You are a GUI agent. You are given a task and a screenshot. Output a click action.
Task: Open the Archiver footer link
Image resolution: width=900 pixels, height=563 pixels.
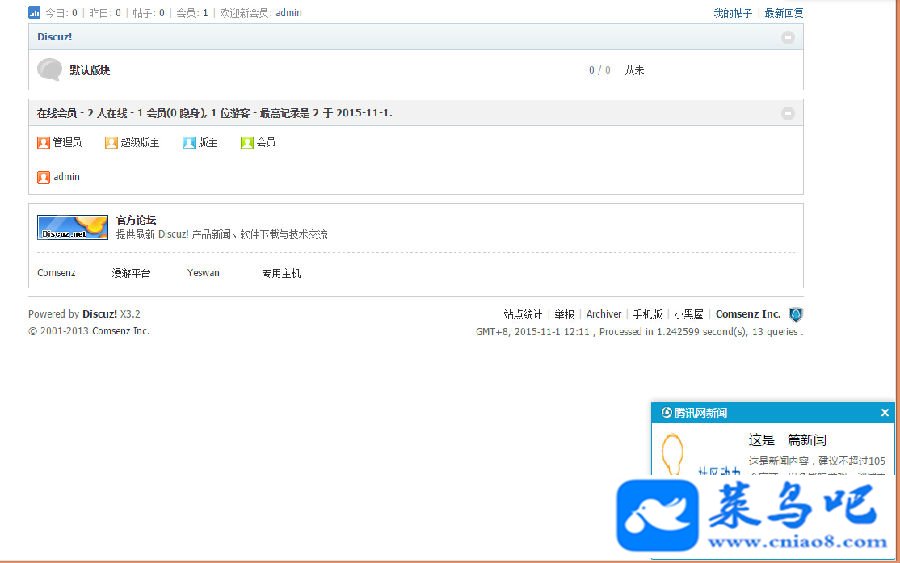pyautogui.click(x=603, y=314)
